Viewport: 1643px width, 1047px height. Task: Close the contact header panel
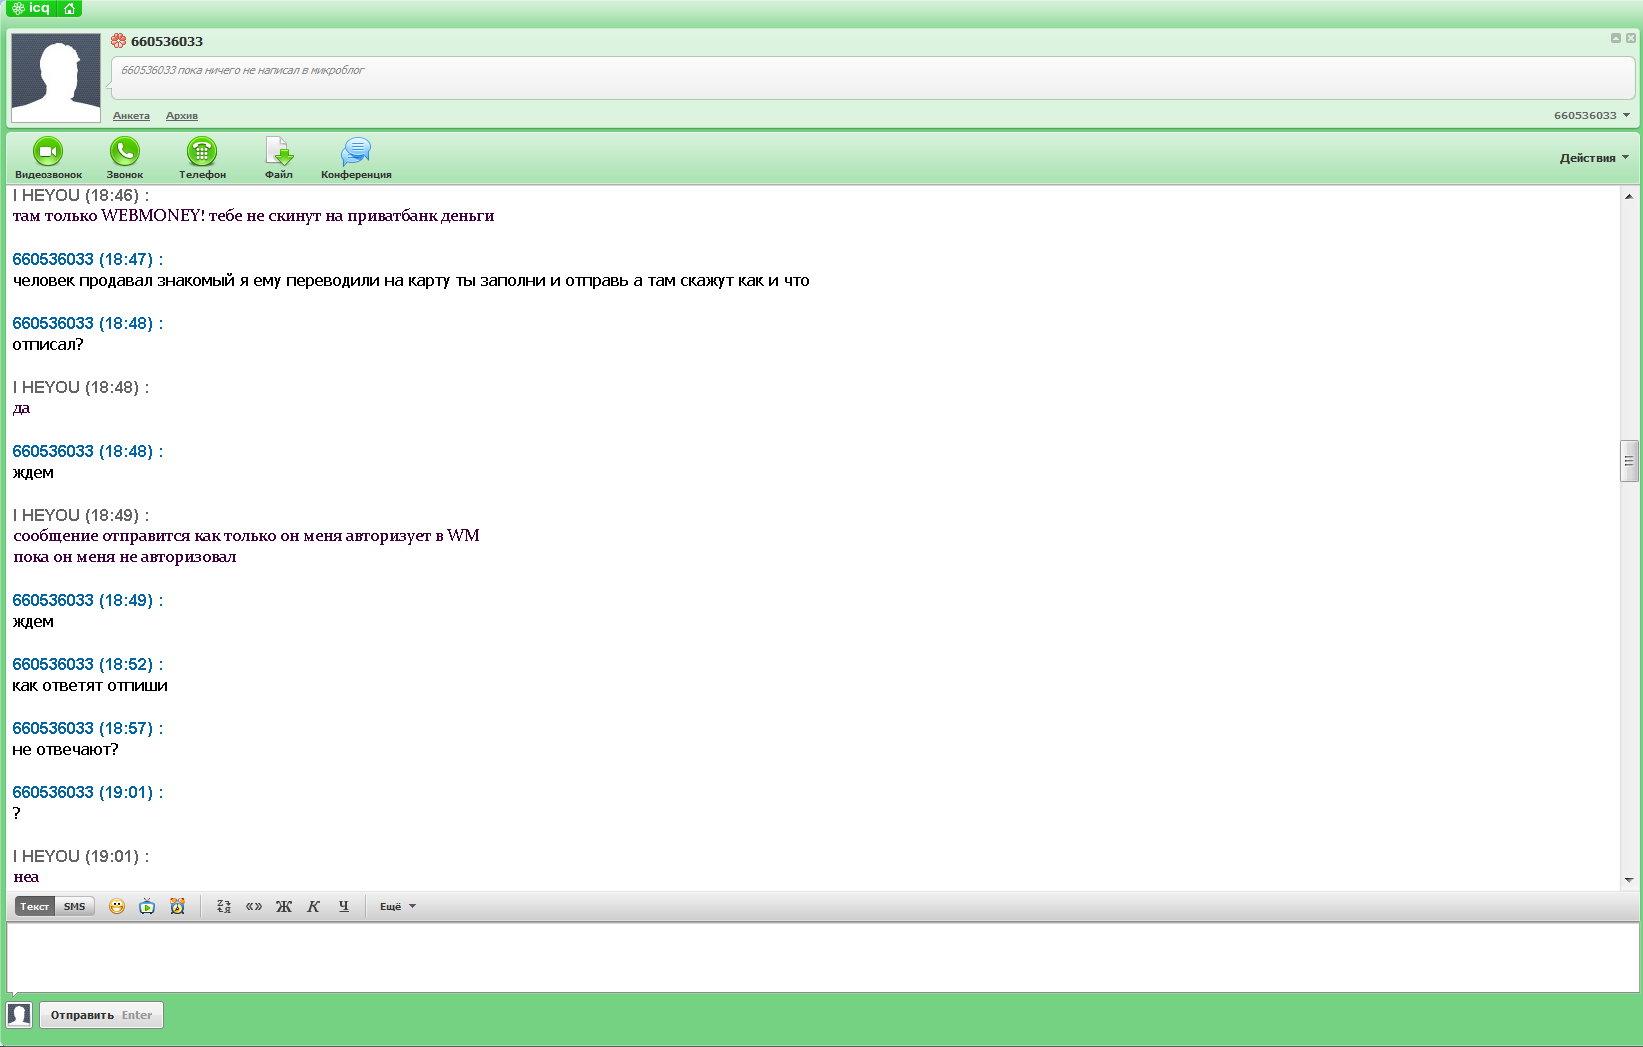click(x=1631, y=38)
